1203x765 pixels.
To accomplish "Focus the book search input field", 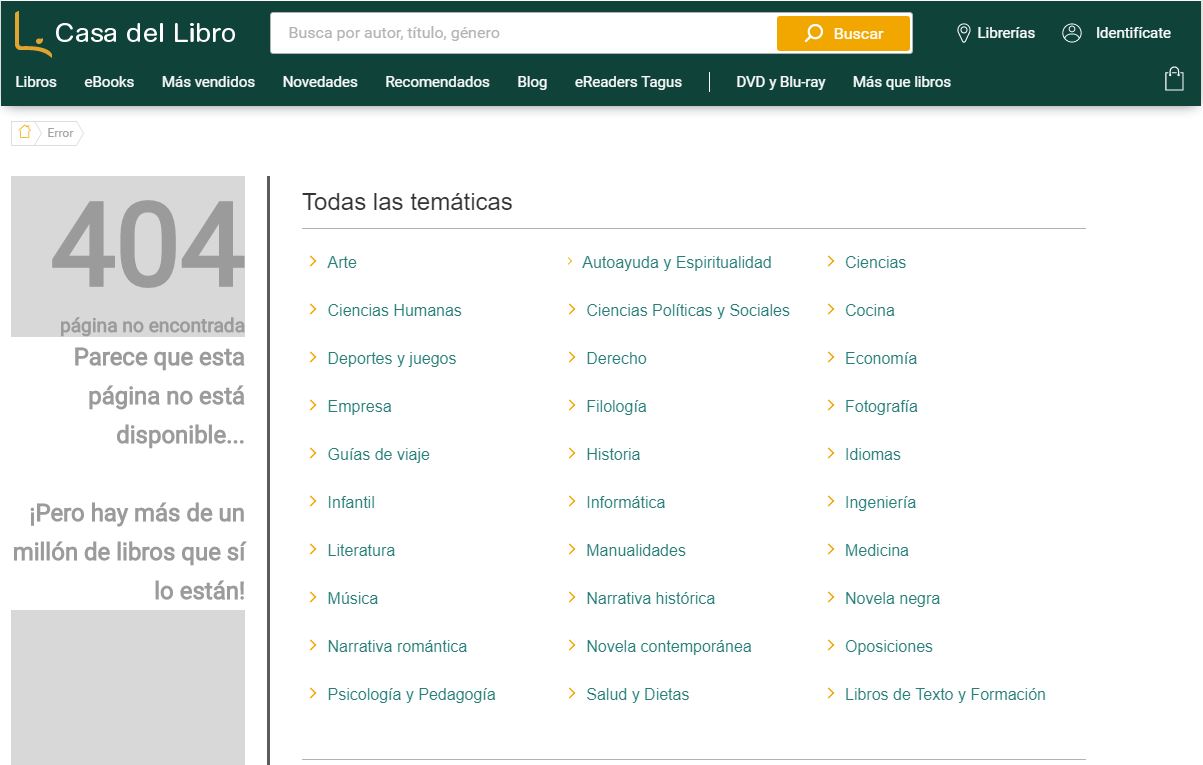I will pos(525,33).
